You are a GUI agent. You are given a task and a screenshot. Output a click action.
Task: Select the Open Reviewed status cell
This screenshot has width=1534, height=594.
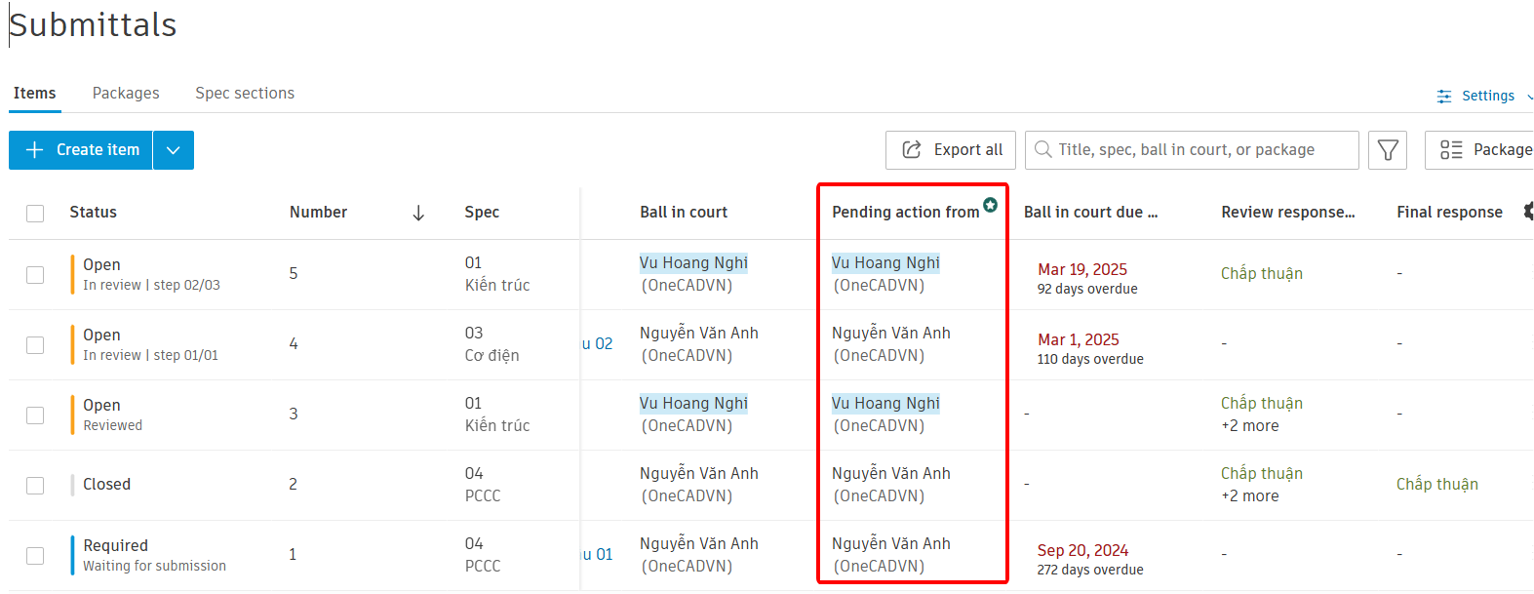click(113, 415)
